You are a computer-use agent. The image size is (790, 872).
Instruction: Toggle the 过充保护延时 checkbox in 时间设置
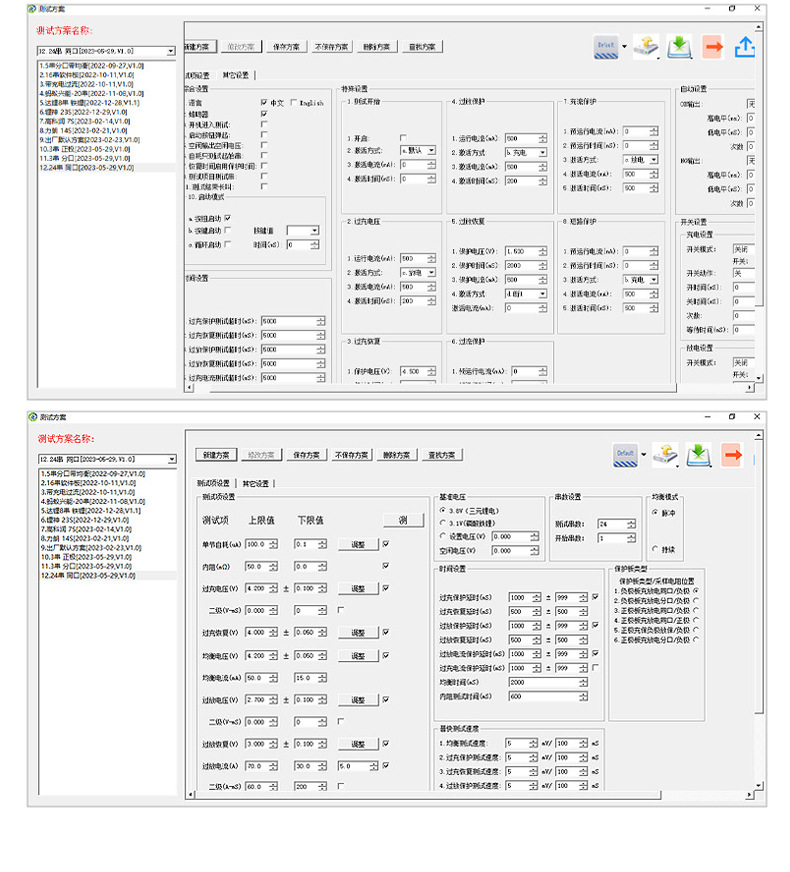point(595,597)
